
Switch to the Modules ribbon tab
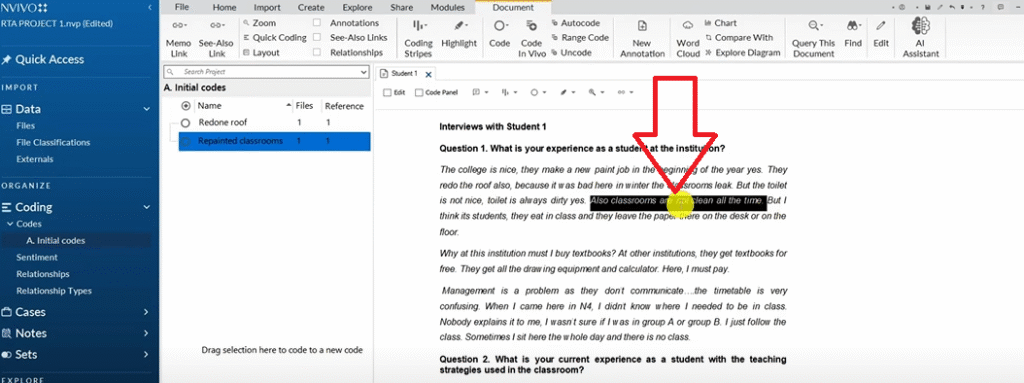click(x=448, y=8)
